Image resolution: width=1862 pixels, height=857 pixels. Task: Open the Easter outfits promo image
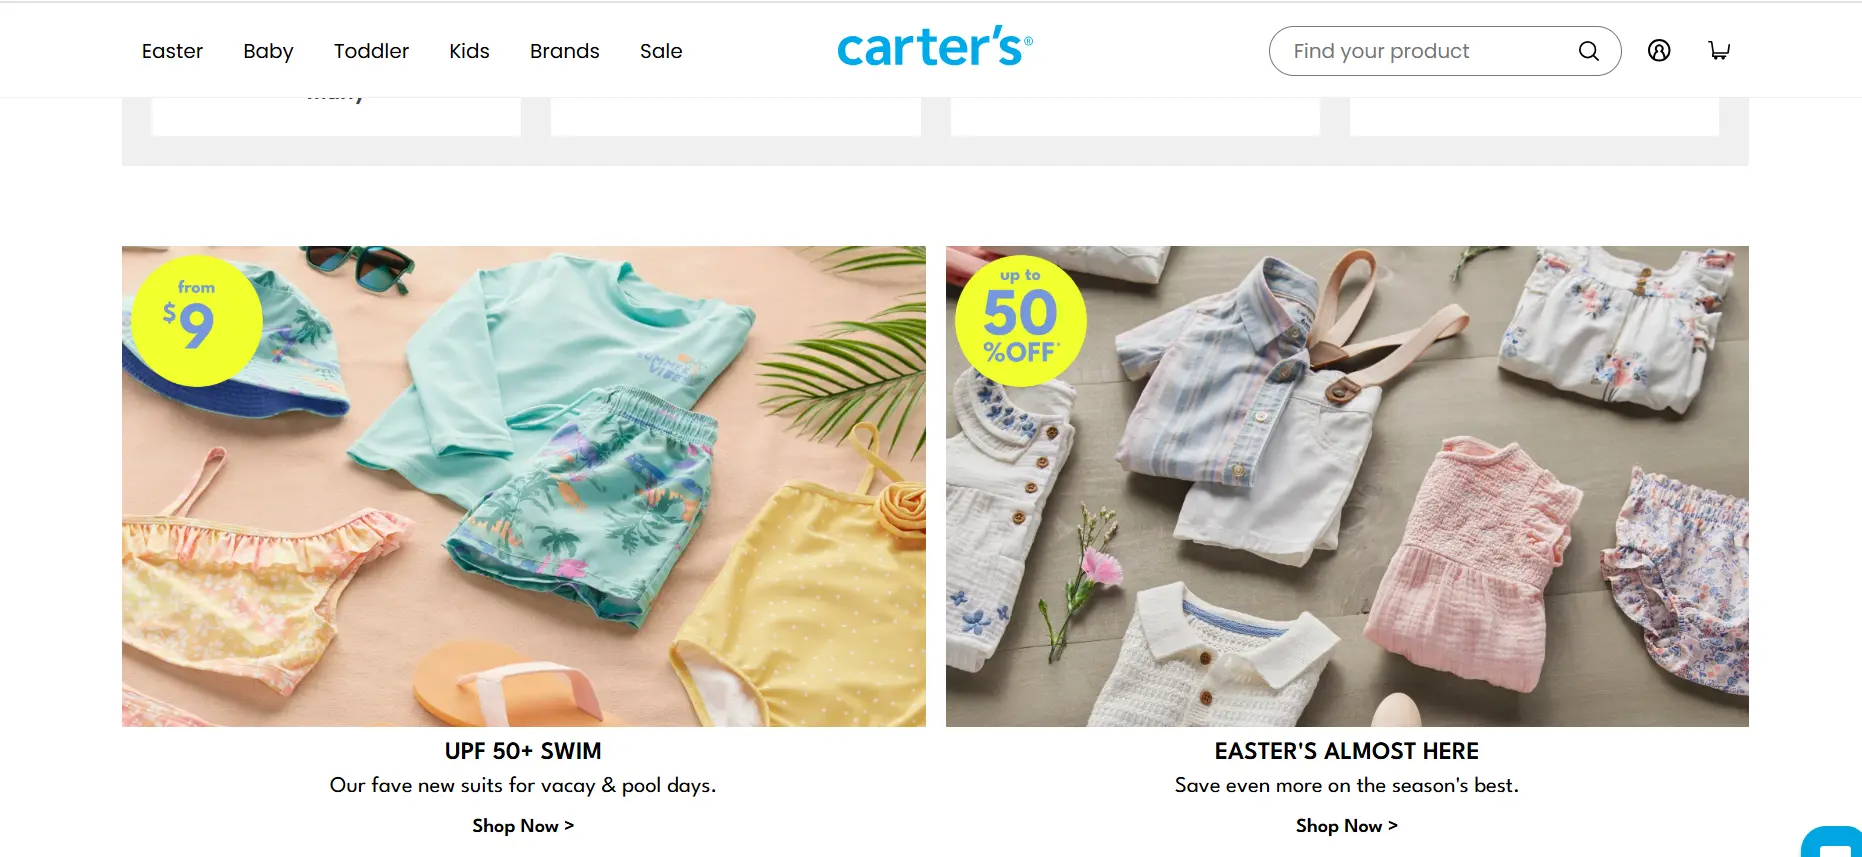(x=1347, y=486)
